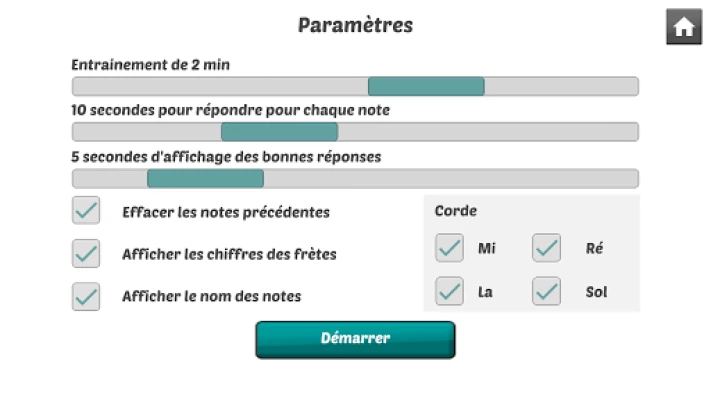Toggle the Sol string checkbox

[546, 292]
